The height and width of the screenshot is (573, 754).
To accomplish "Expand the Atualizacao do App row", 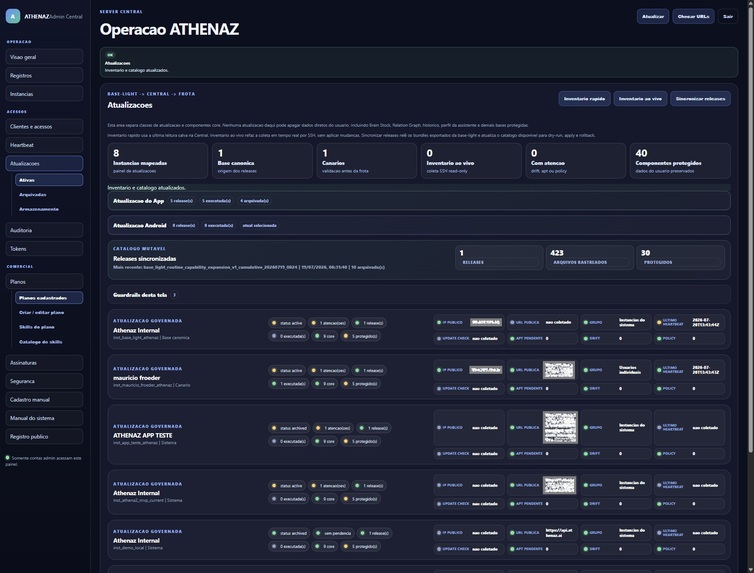I will click(x=419, y=201).
